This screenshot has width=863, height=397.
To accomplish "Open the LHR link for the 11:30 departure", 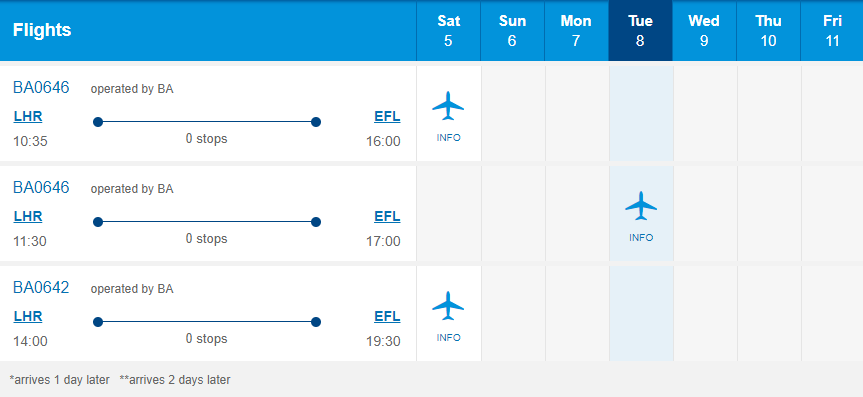I will tap(28, 216).
